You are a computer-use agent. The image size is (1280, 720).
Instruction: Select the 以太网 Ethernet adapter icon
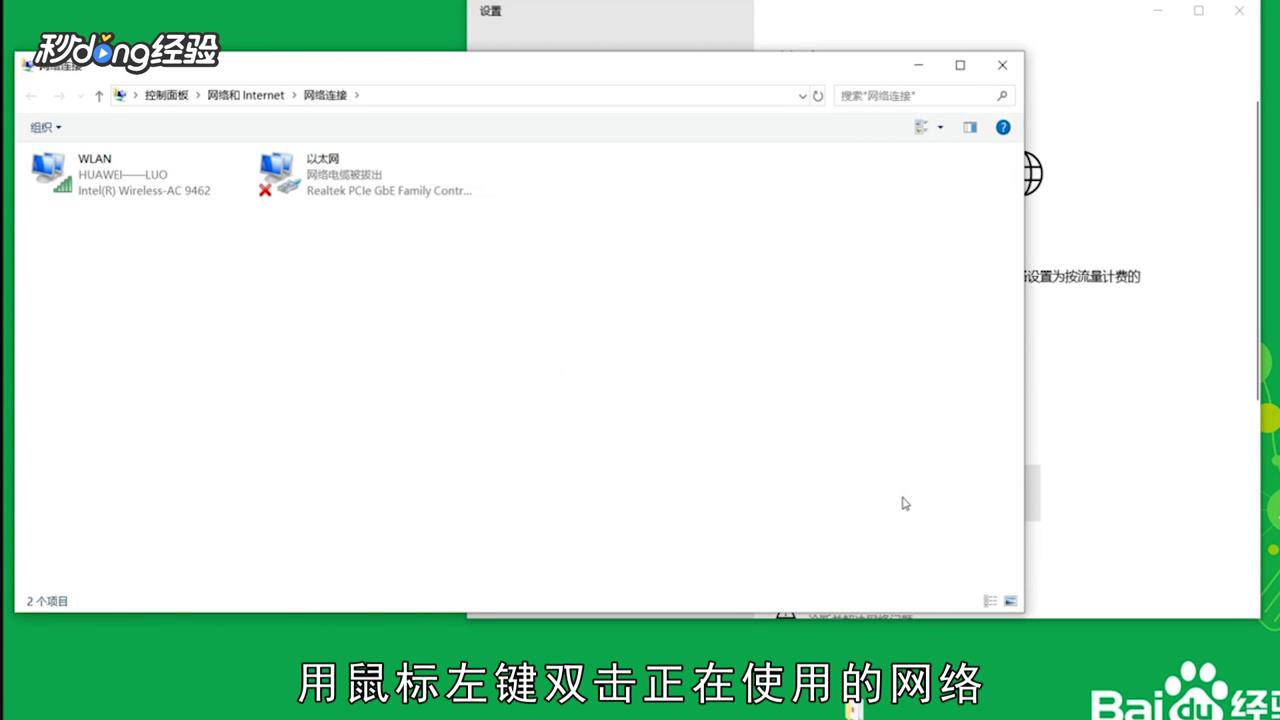[280, 173]
